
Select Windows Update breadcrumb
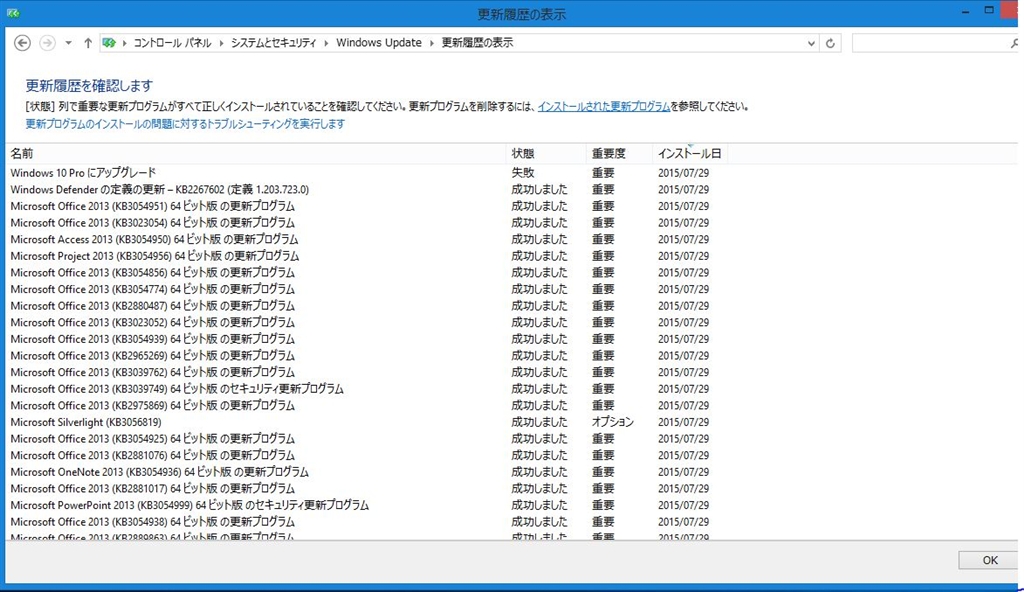pyautogui.click(x=379, y=43)
